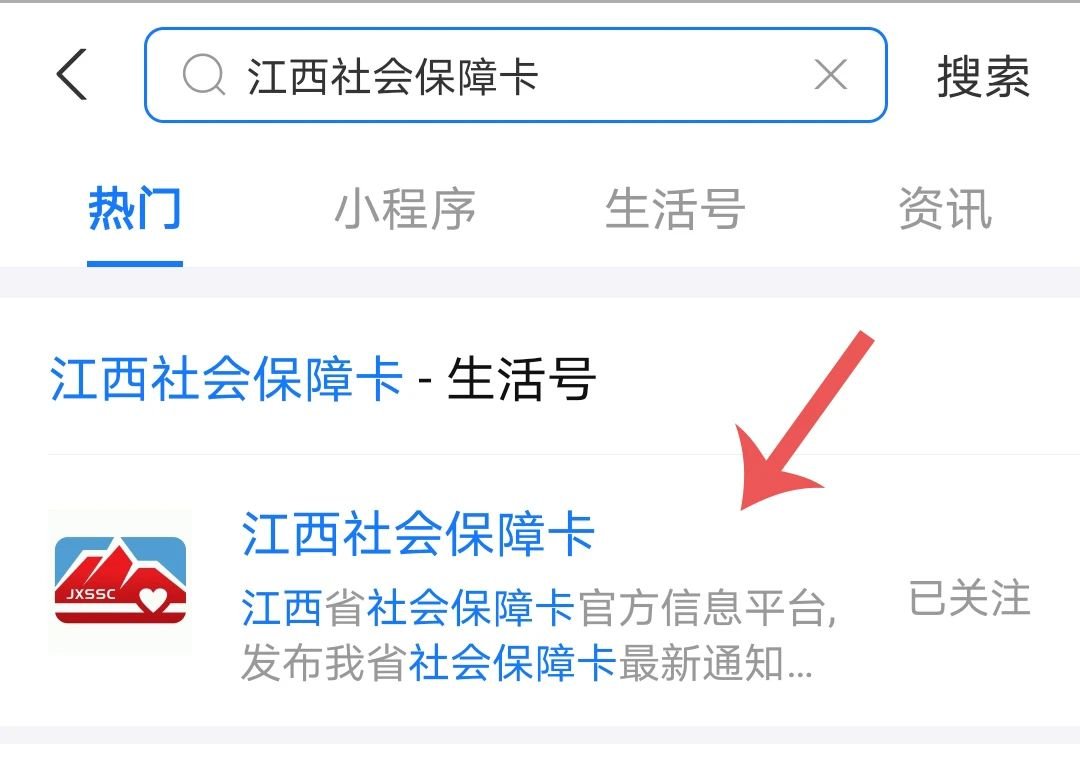Click the 江西社会保障卡 - 生活号 section header
1080x773 pixels.
pyautogui.click(x=322, y=378)
